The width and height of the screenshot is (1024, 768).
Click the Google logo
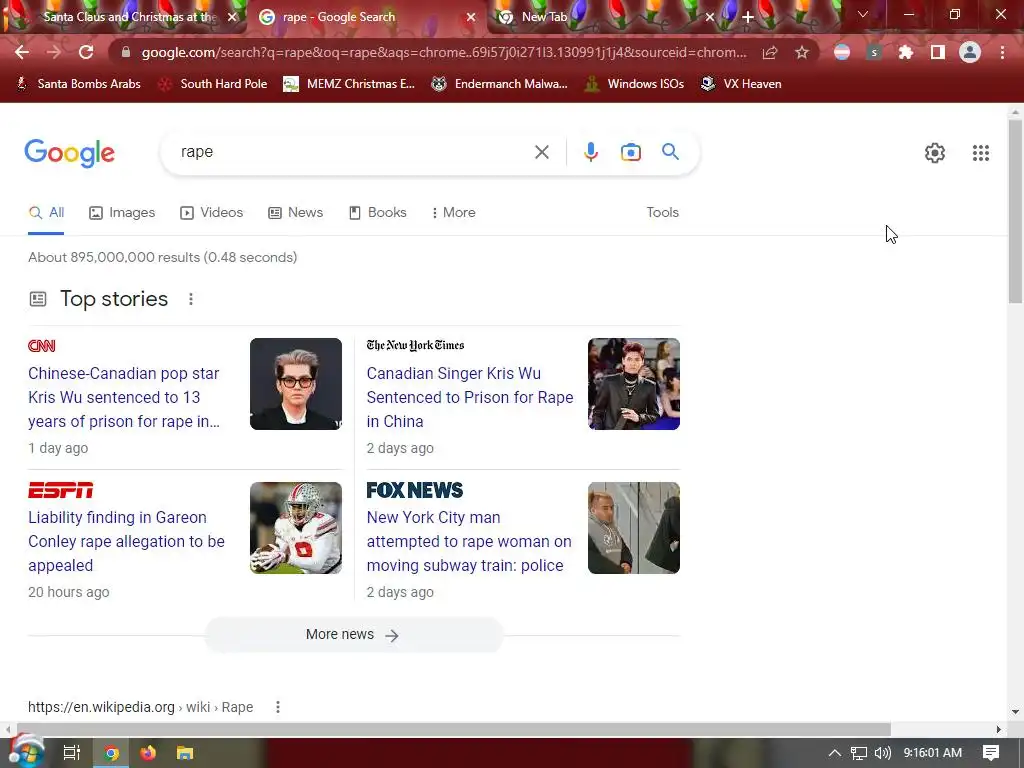69,153
